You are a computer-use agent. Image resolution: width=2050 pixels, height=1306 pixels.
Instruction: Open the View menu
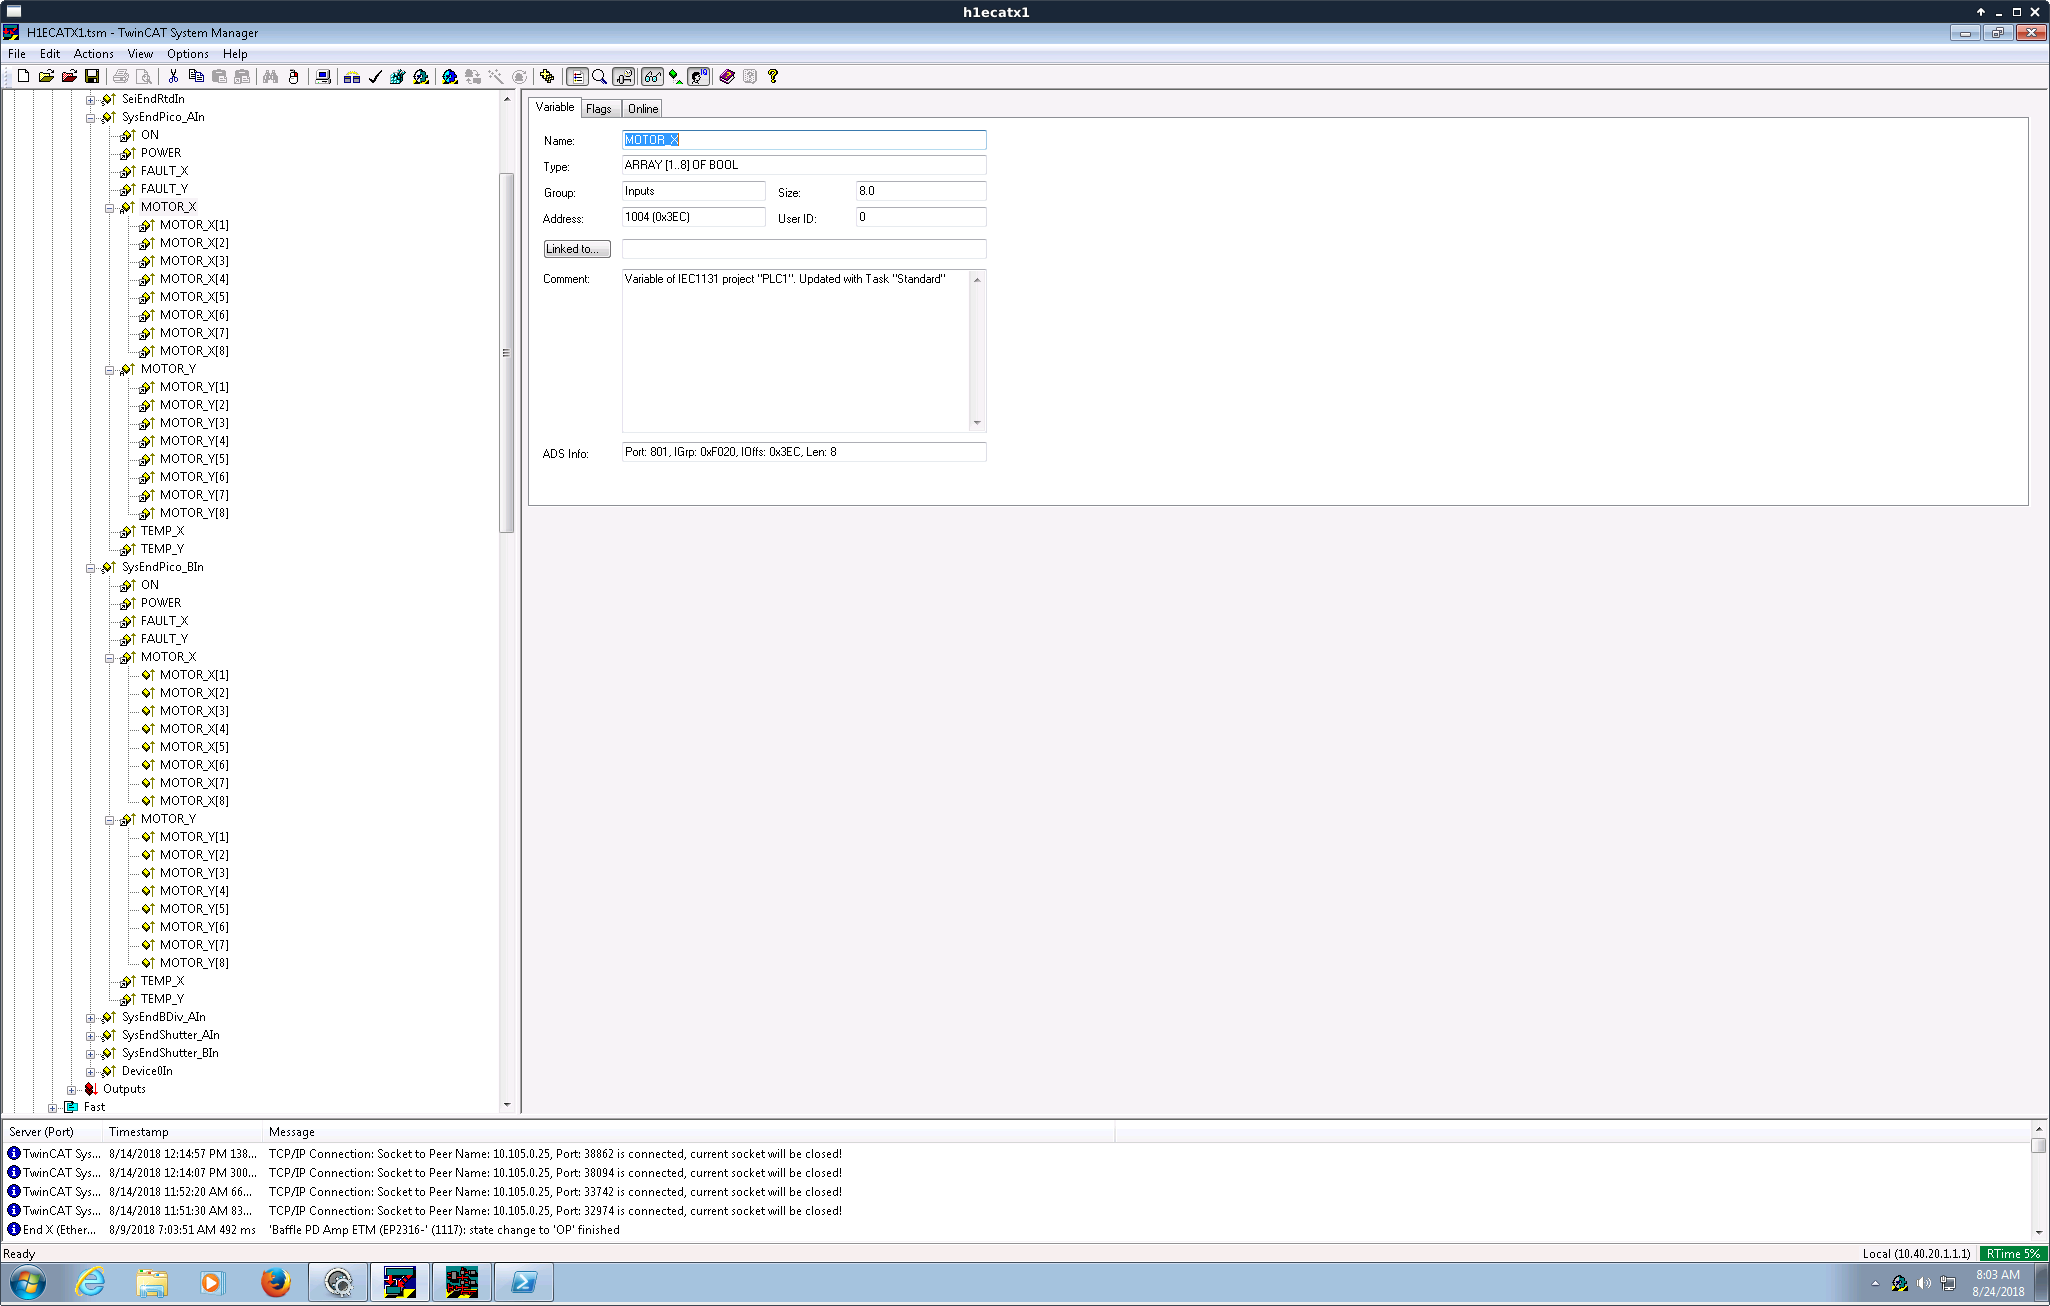pos(140,54)
